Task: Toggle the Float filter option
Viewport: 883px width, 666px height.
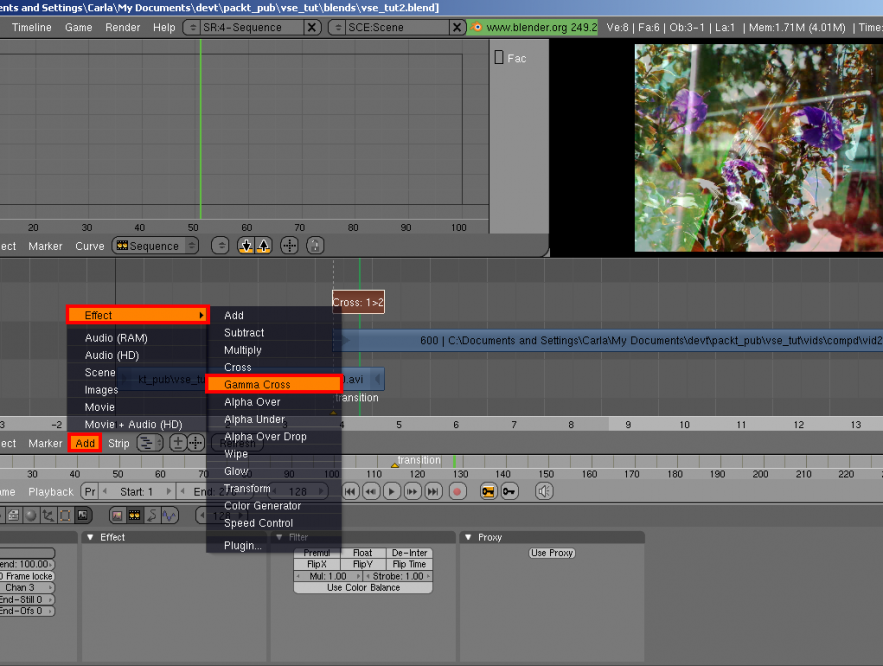Action: tap(363, 553)
